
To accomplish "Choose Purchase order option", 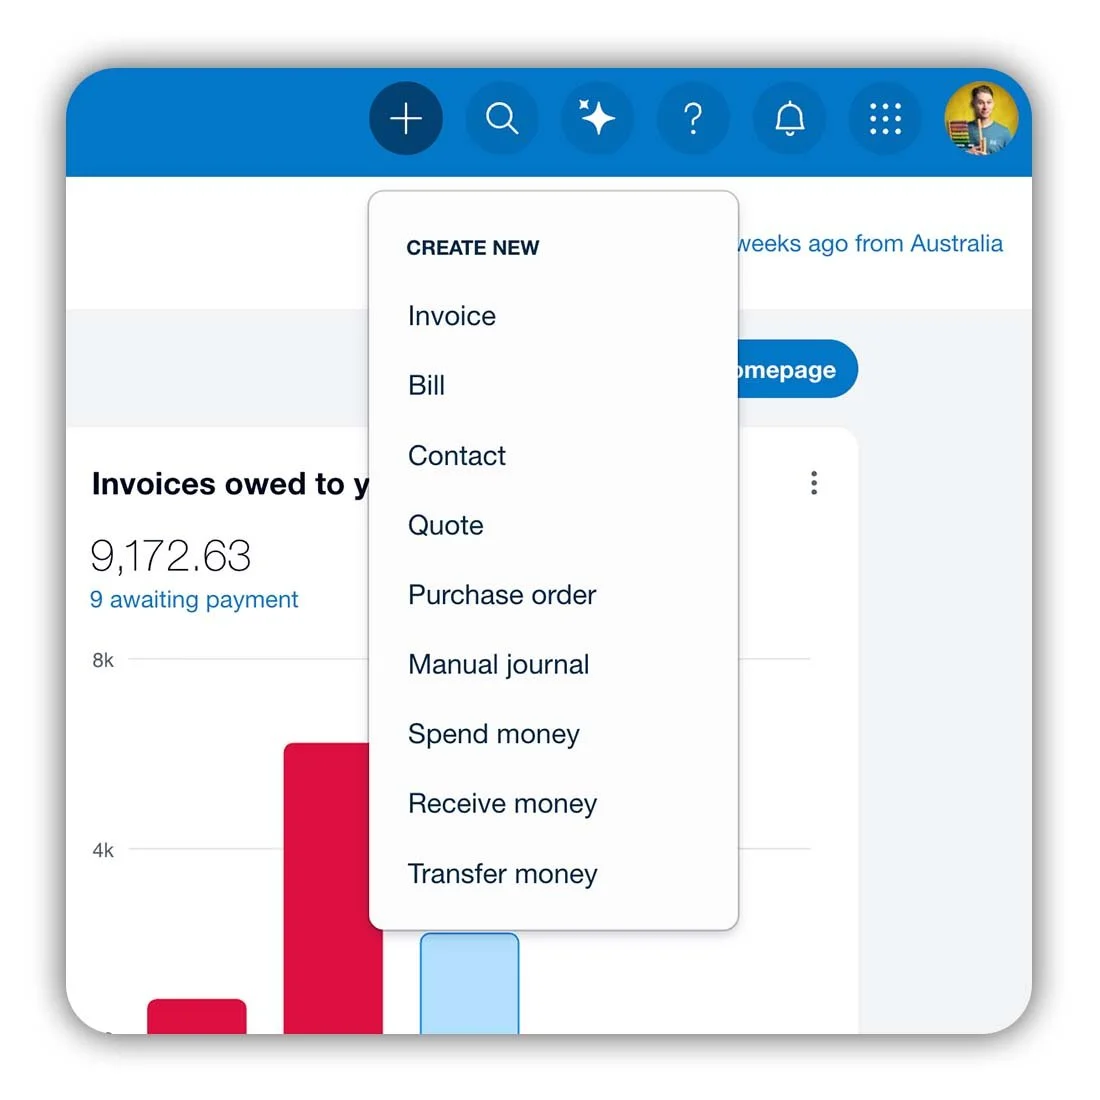I will pyautogui.click(x=502, y=595).
